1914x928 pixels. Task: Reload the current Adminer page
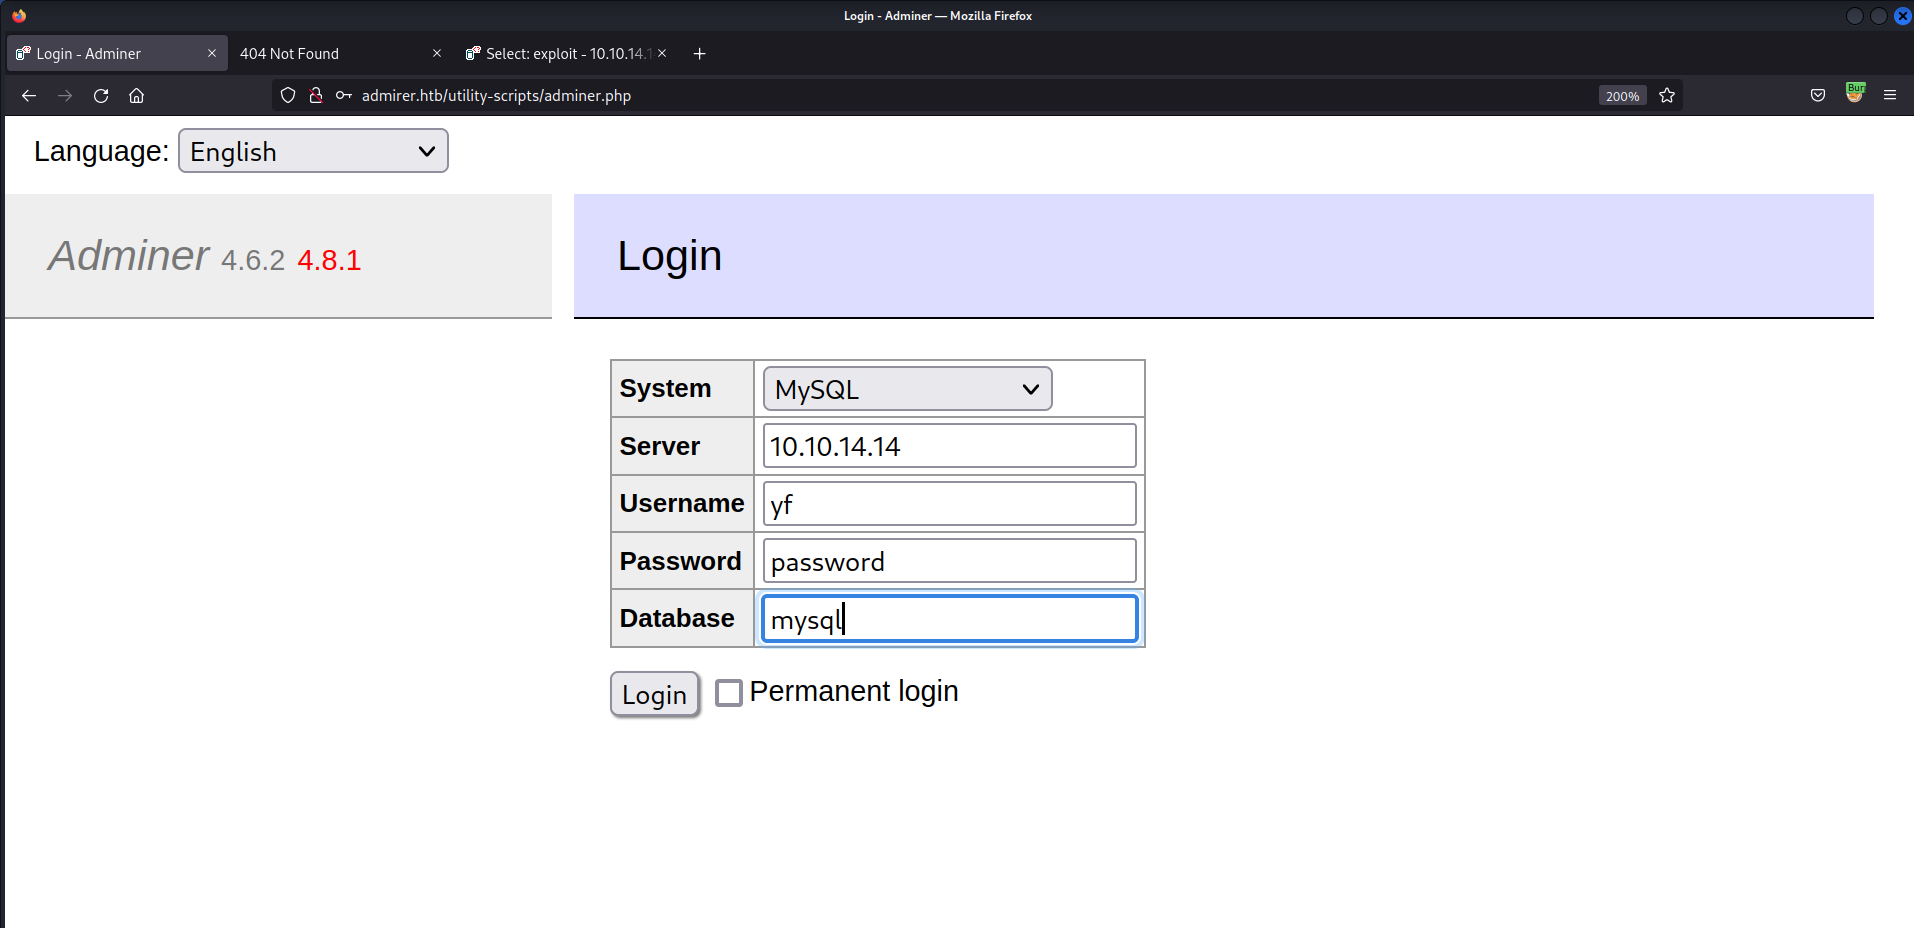pyautogui.click(x=101, y=95)
